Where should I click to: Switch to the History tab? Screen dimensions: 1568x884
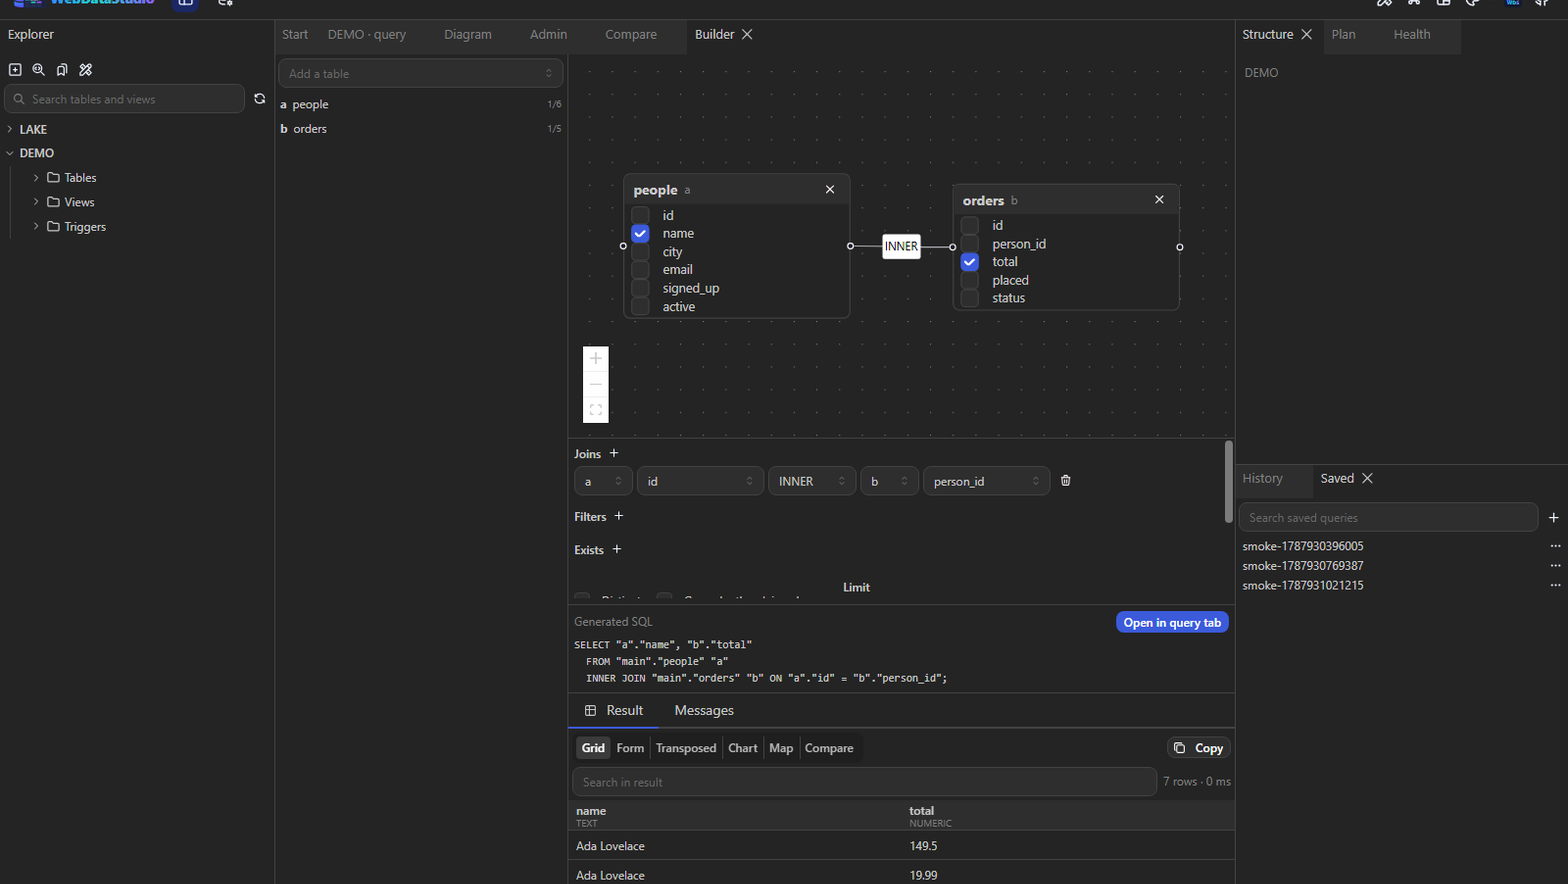pyautogui.click(x=1262, y=478)
